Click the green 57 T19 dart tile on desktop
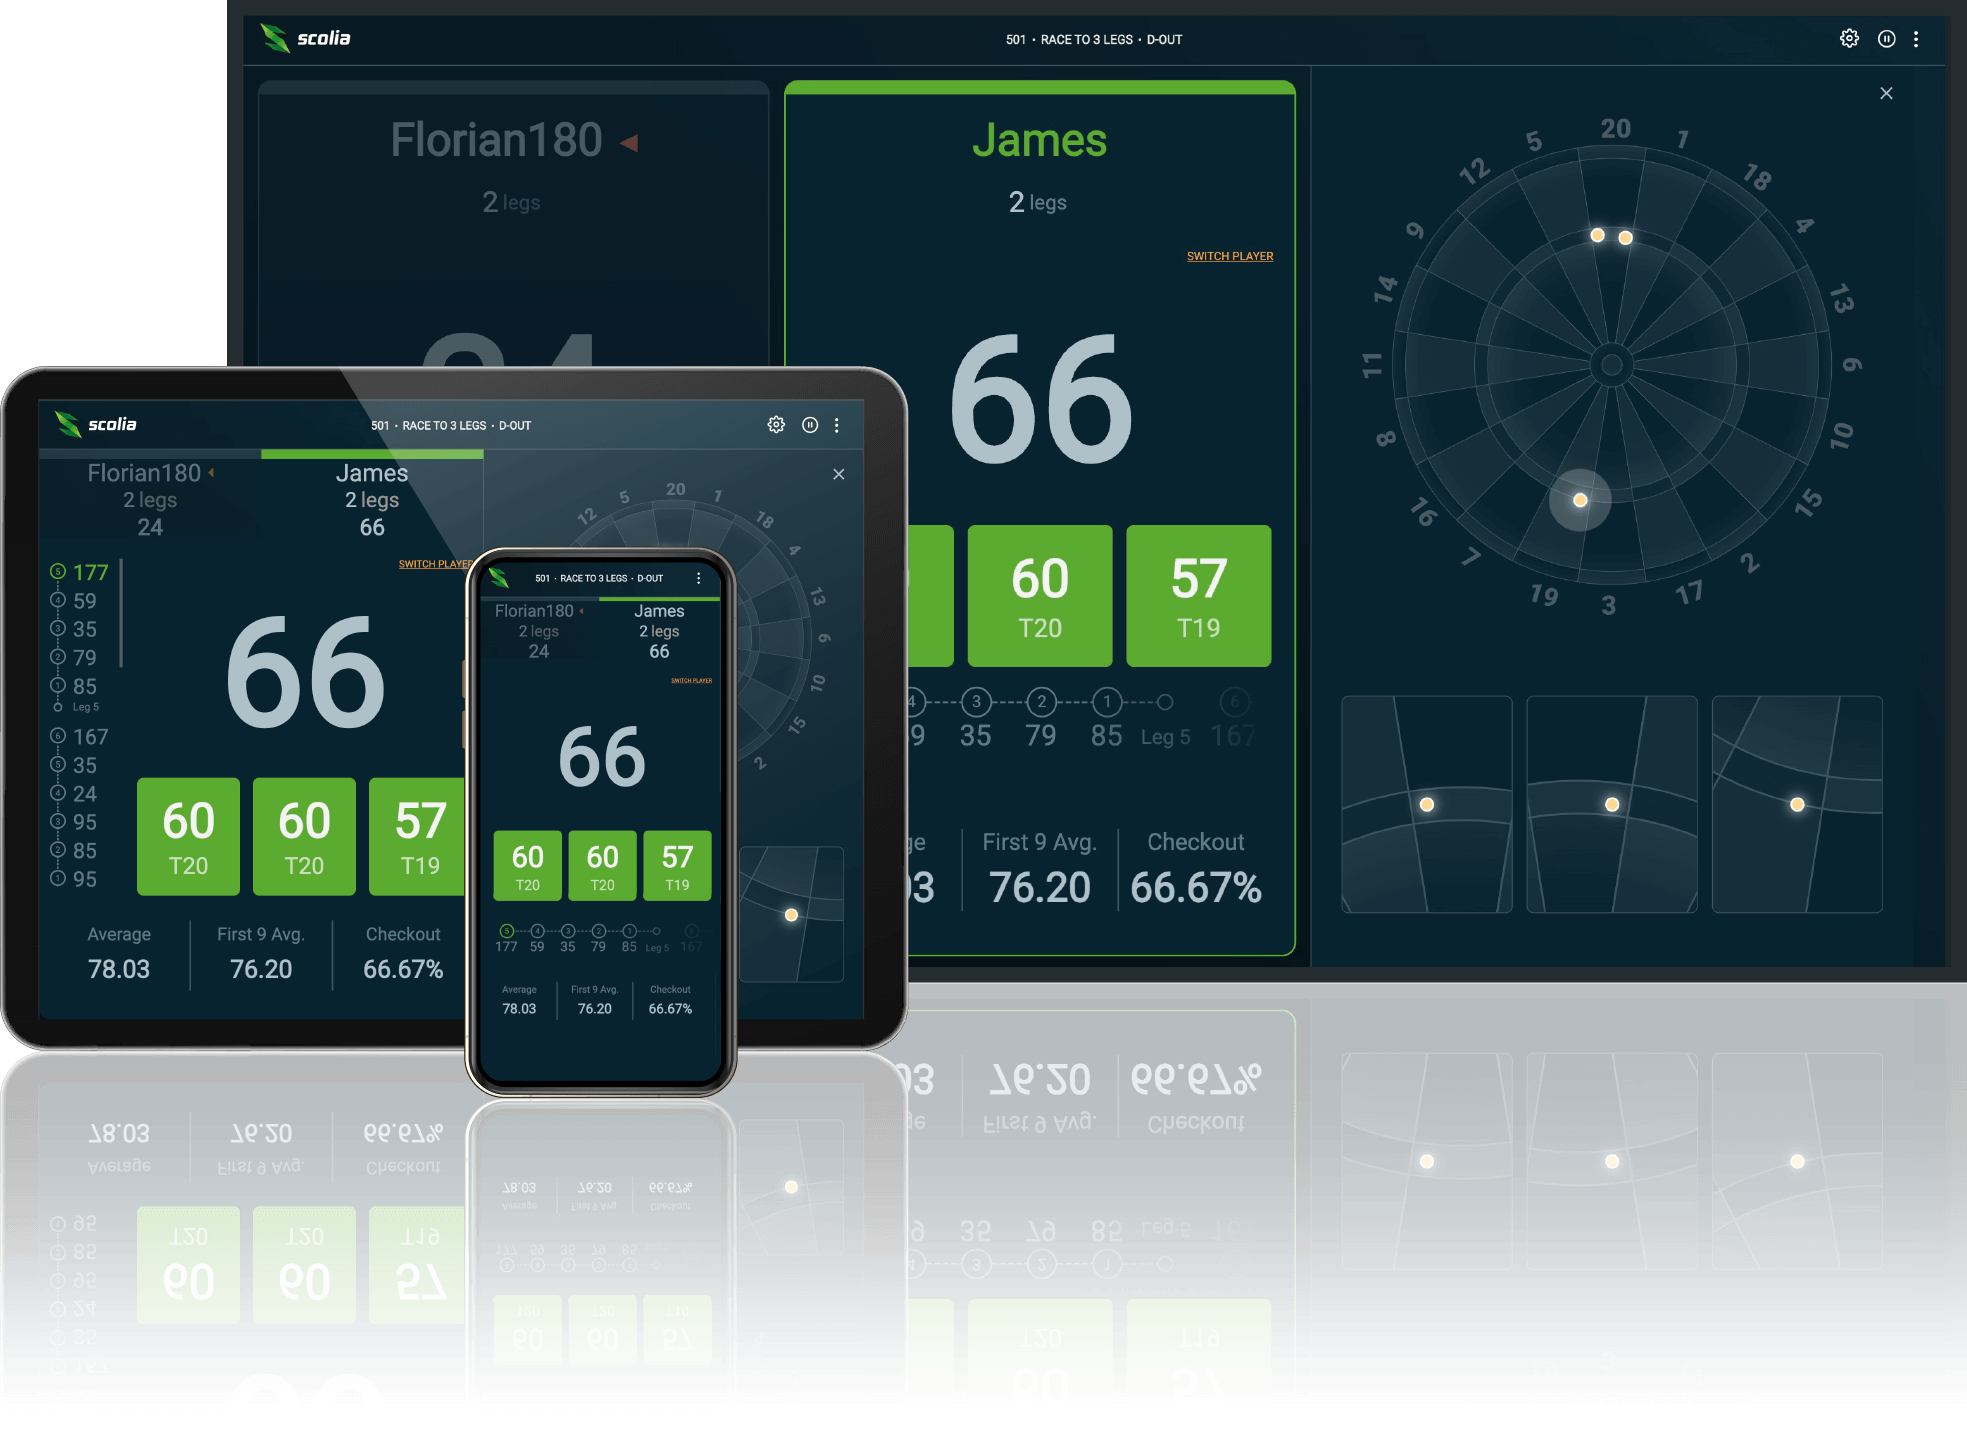Viewport: 1967px width, 1455px height. [1198, 596]
